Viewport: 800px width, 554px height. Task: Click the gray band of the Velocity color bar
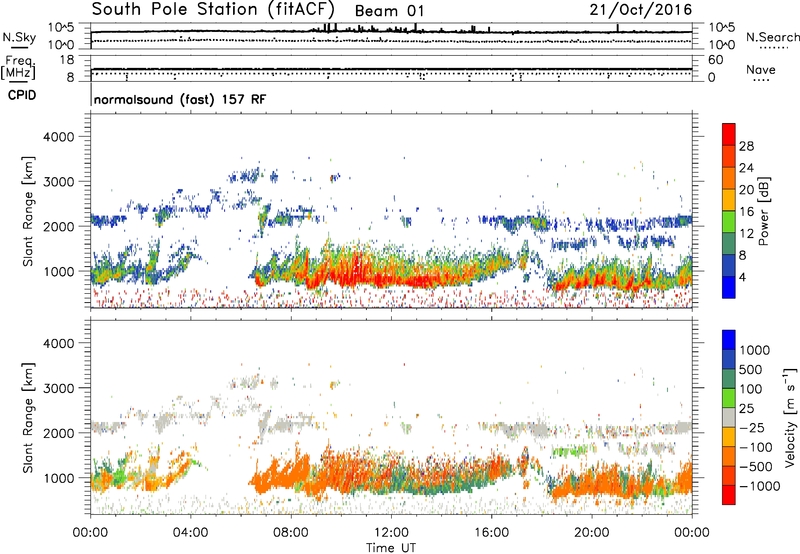[x=729, y=417]
